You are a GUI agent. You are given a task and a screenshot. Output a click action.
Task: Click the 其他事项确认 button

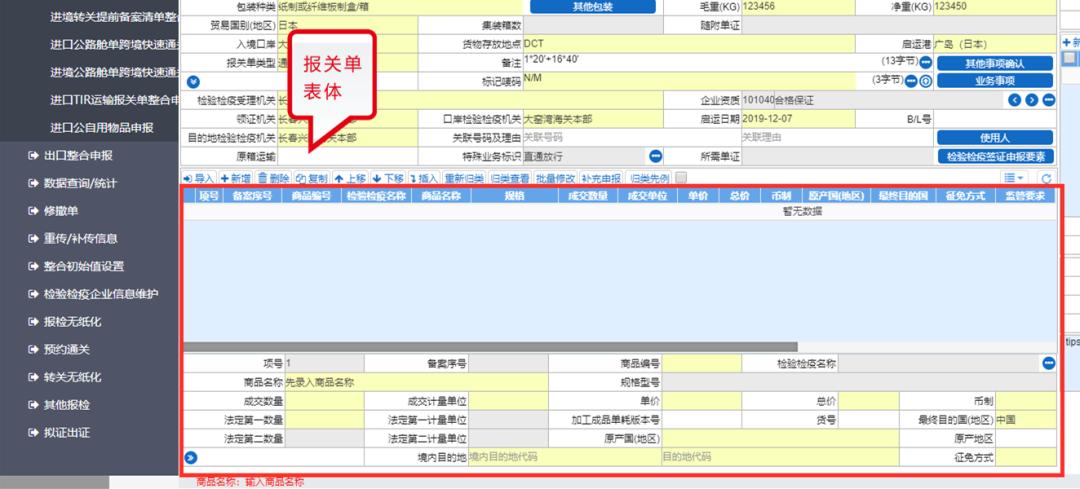[x=995, y=63]
